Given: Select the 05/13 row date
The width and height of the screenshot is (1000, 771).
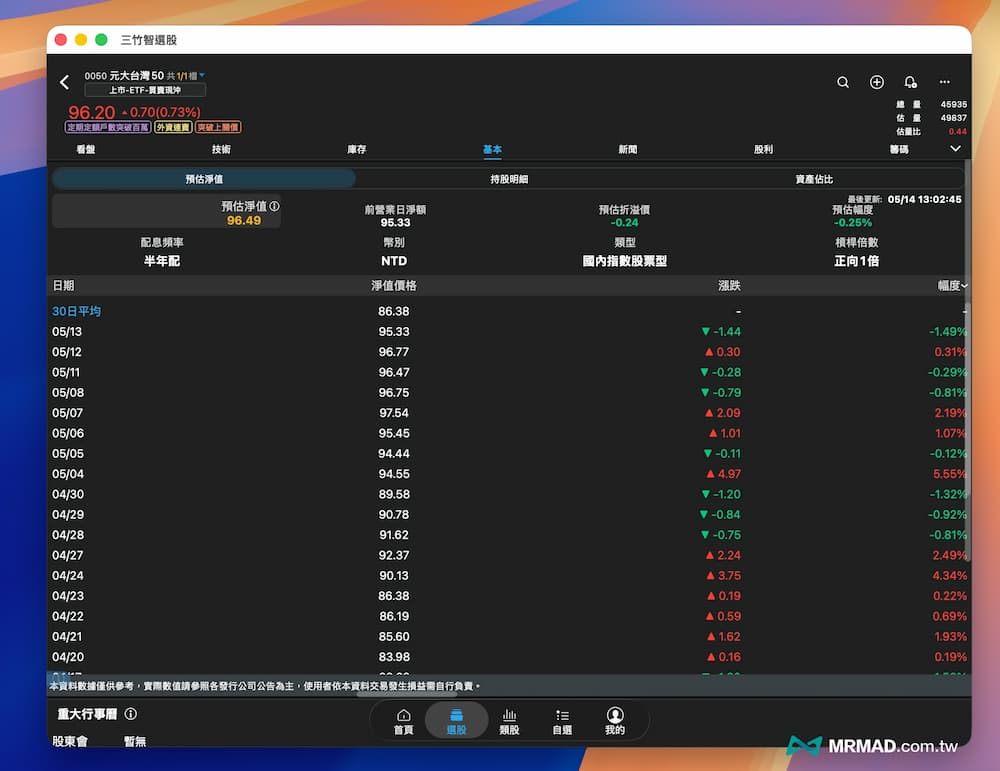Looking at the screenshot, I should [67, 332].
